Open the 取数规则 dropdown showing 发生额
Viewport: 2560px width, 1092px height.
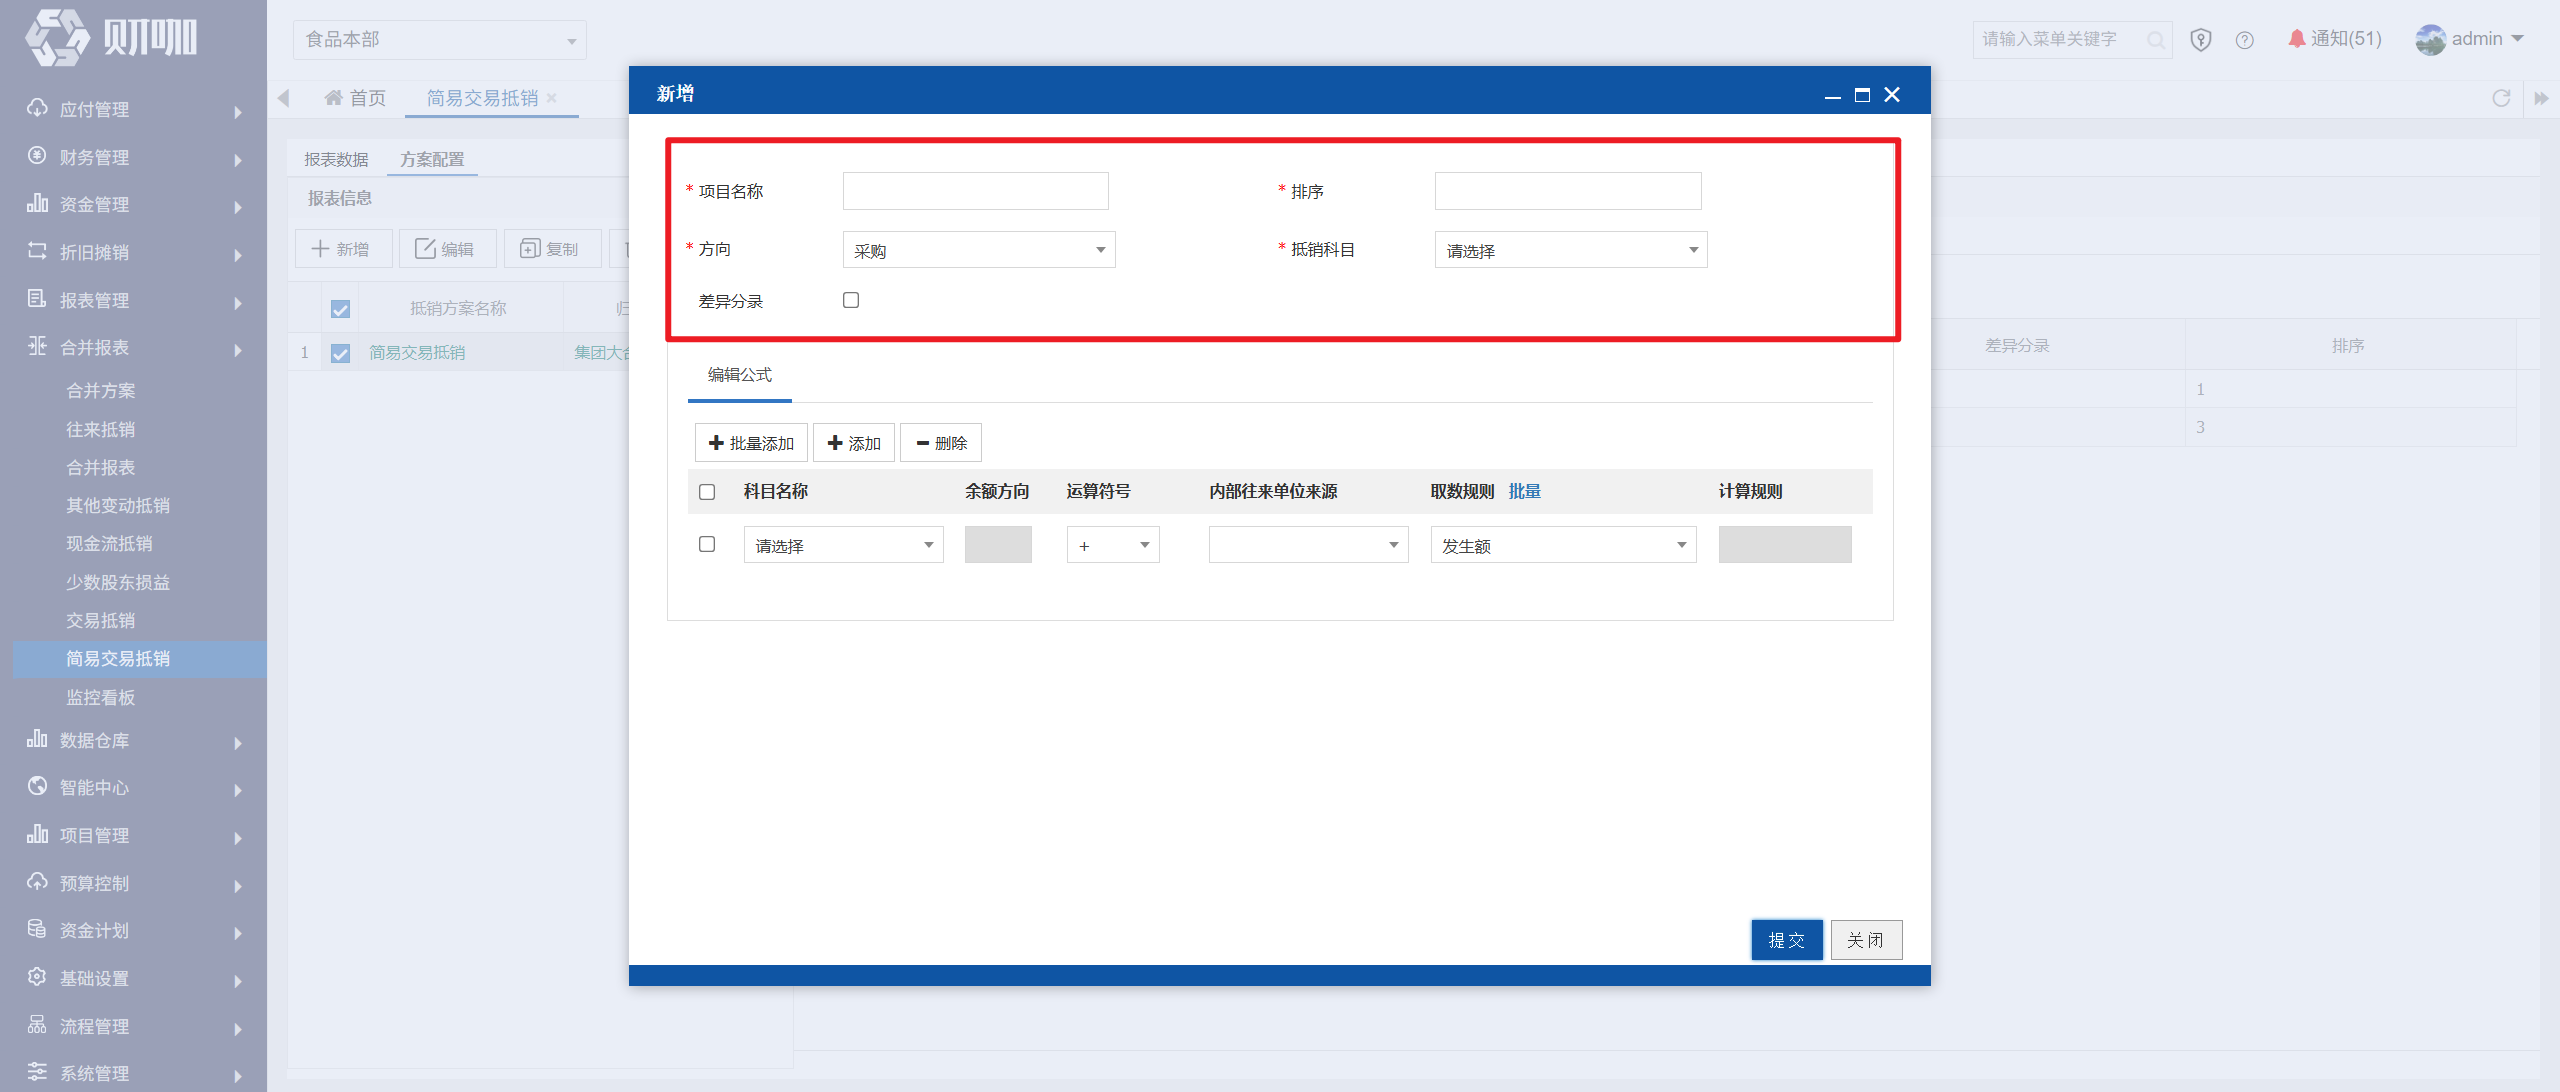coord(1563,545)
